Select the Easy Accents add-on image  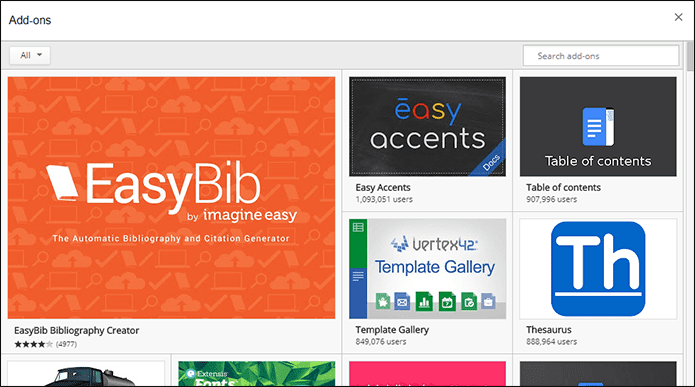pos(427,126)
